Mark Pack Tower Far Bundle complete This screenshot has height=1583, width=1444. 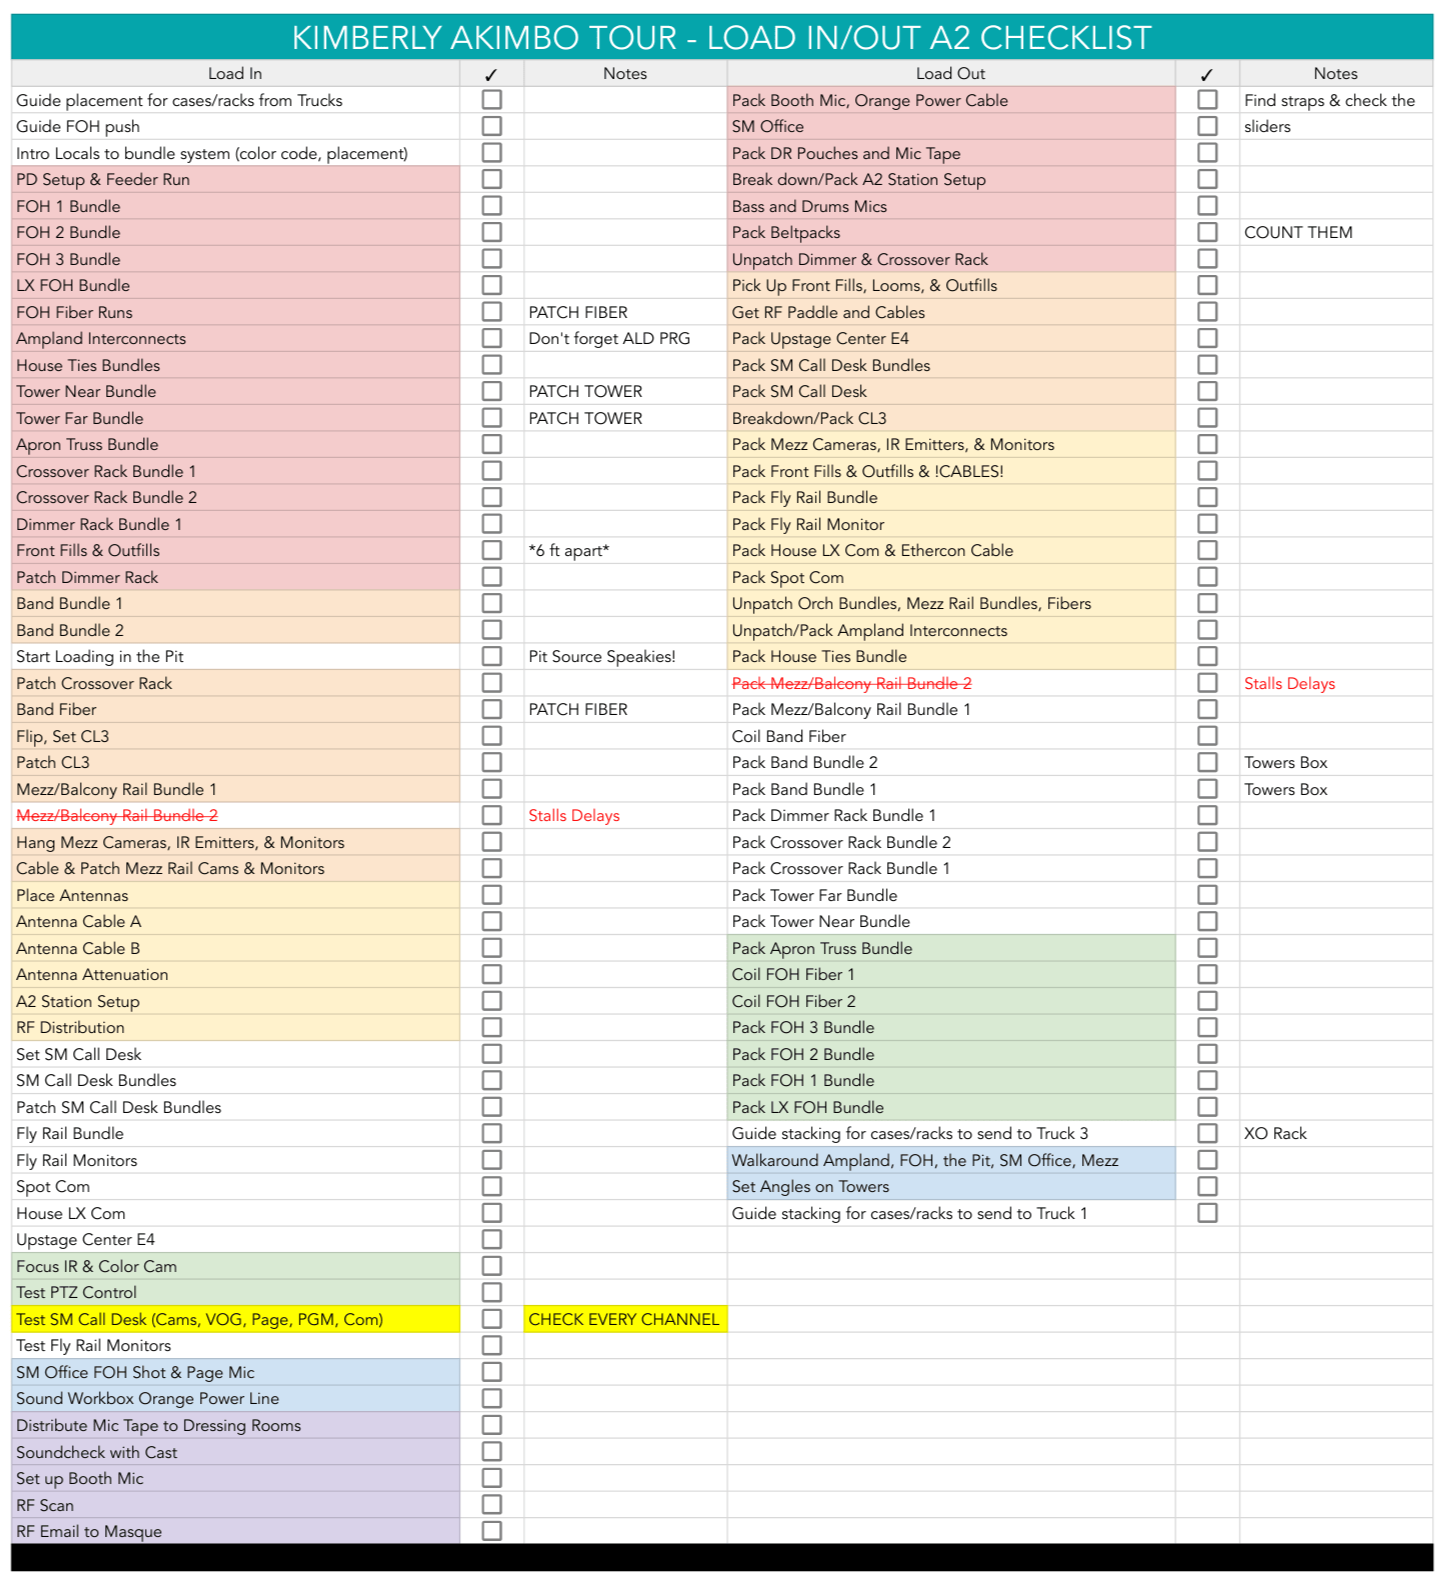(1207, 895)
